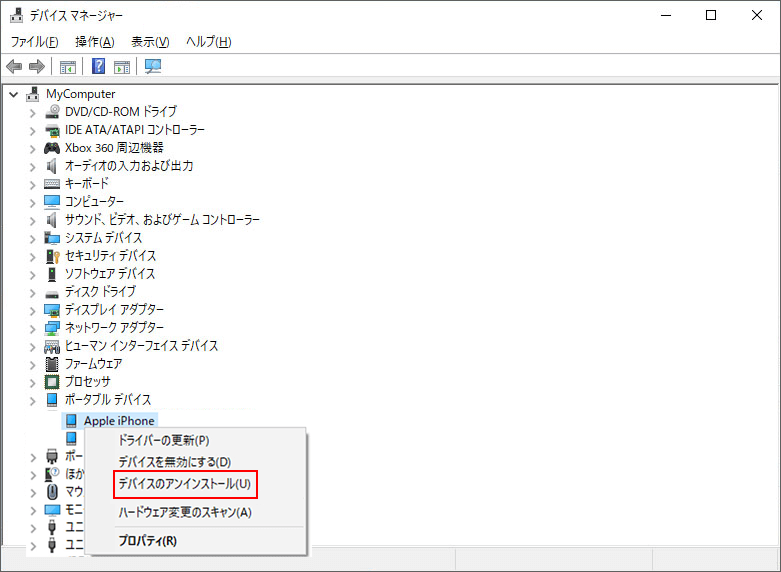Click the show/hide console tree toolbar icon

pos(68,66)
